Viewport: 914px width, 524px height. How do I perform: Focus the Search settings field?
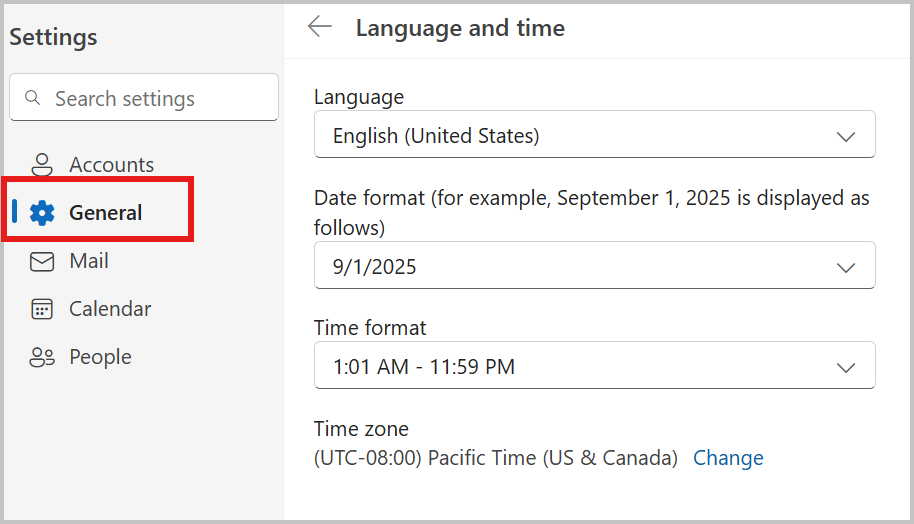tap(144, 97)
